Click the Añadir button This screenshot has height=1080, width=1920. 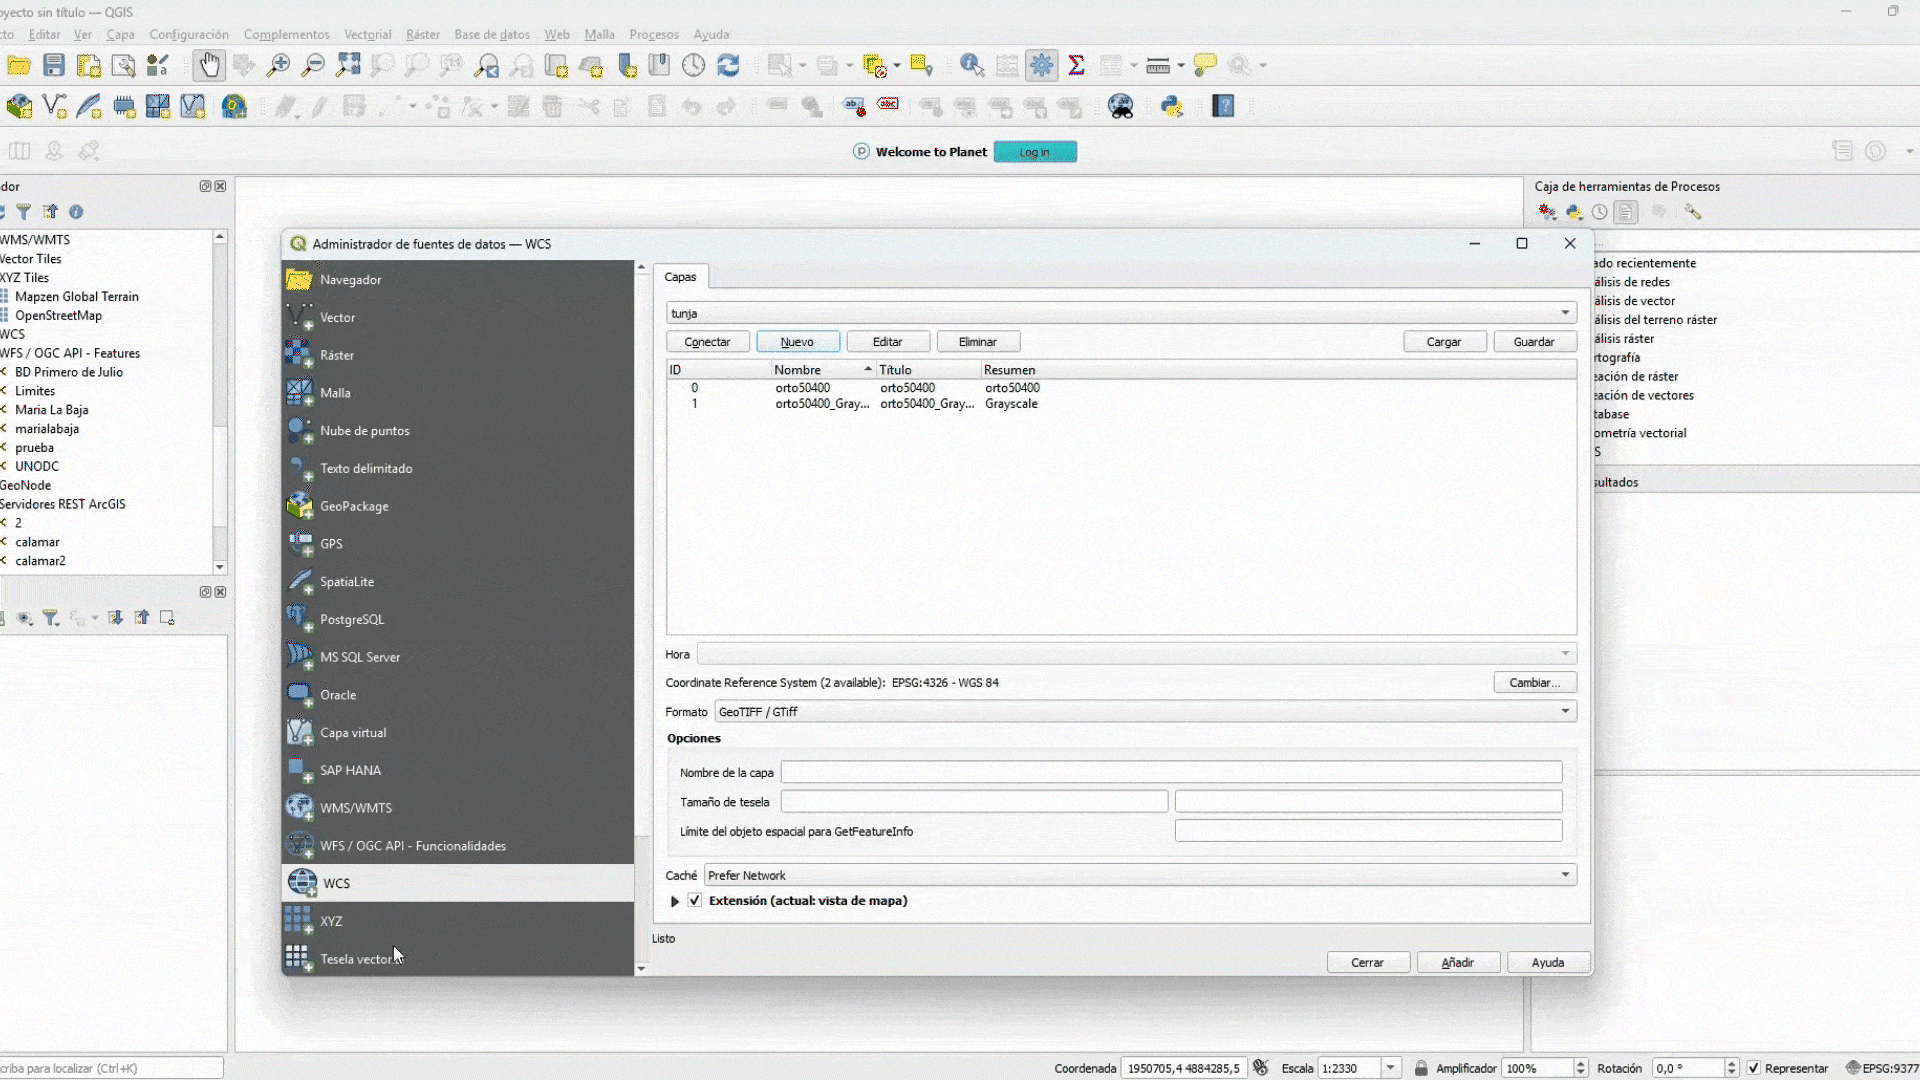pyautogui.click(x=1457, y=962)
